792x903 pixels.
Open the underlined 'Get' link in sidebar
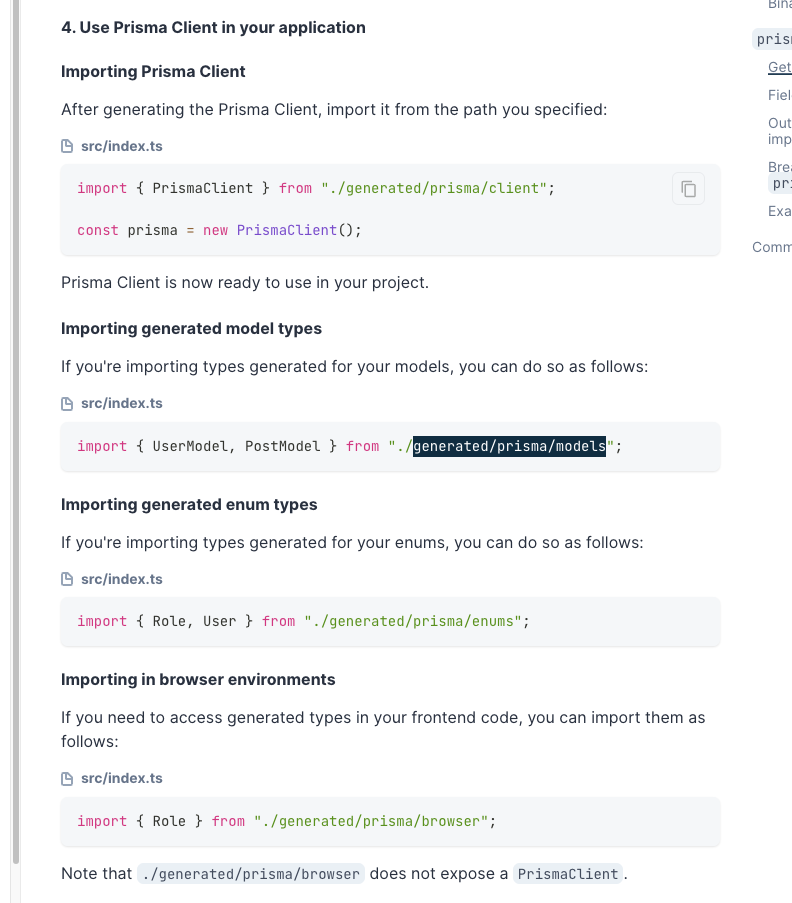tap(779, 67)
